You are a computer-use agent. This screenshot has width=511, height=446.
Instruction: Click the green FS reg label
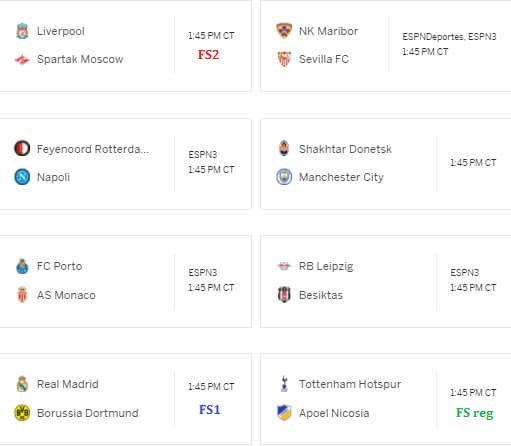(x=475, y=413)
